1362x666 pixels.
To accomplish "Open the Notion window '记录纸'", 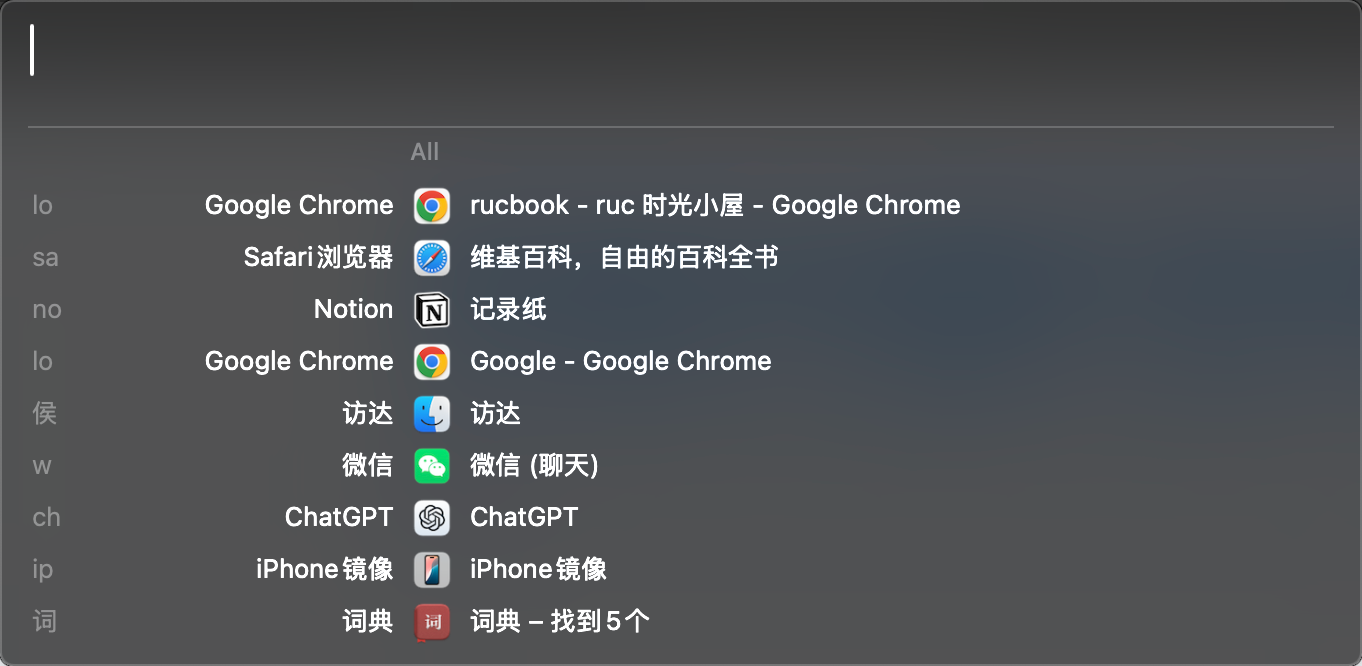I will 508,310.
